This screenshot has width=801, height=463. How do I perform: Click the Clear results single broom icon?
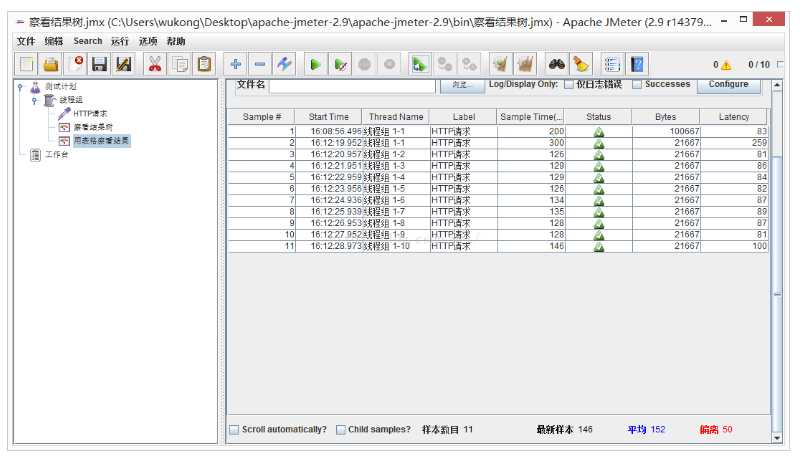[x=500, y=64]
